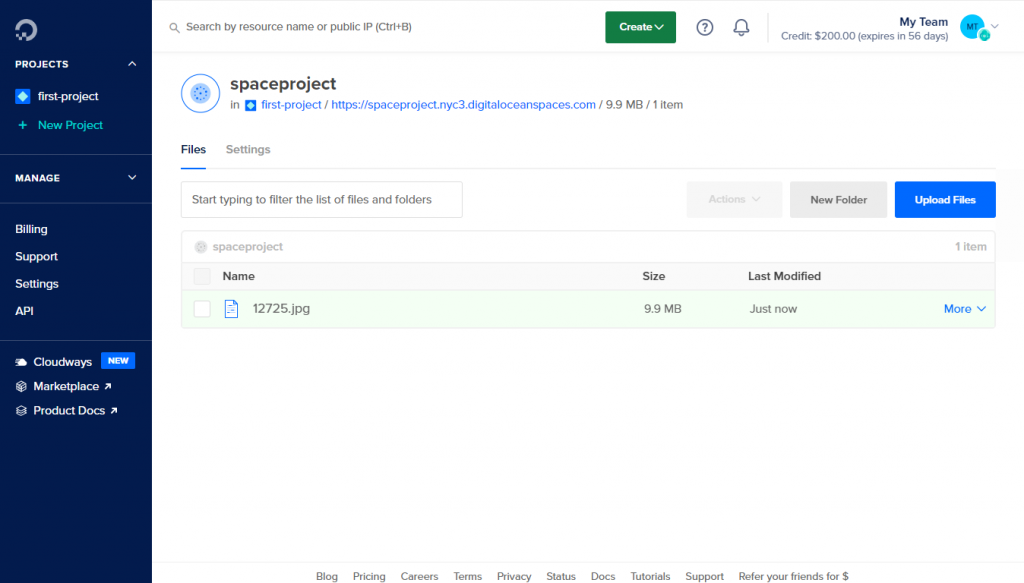Screen dimensions: 1024x583
Task: Click the DigitalOcean logo
Action: 26,28
